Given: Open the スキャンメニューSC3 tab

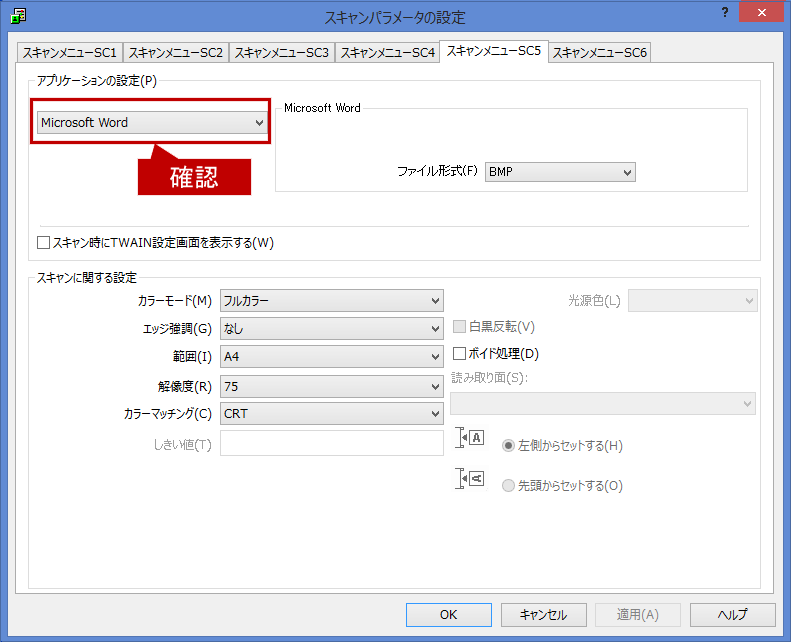Looking at the screenshot, I should (x=281, y=52).
